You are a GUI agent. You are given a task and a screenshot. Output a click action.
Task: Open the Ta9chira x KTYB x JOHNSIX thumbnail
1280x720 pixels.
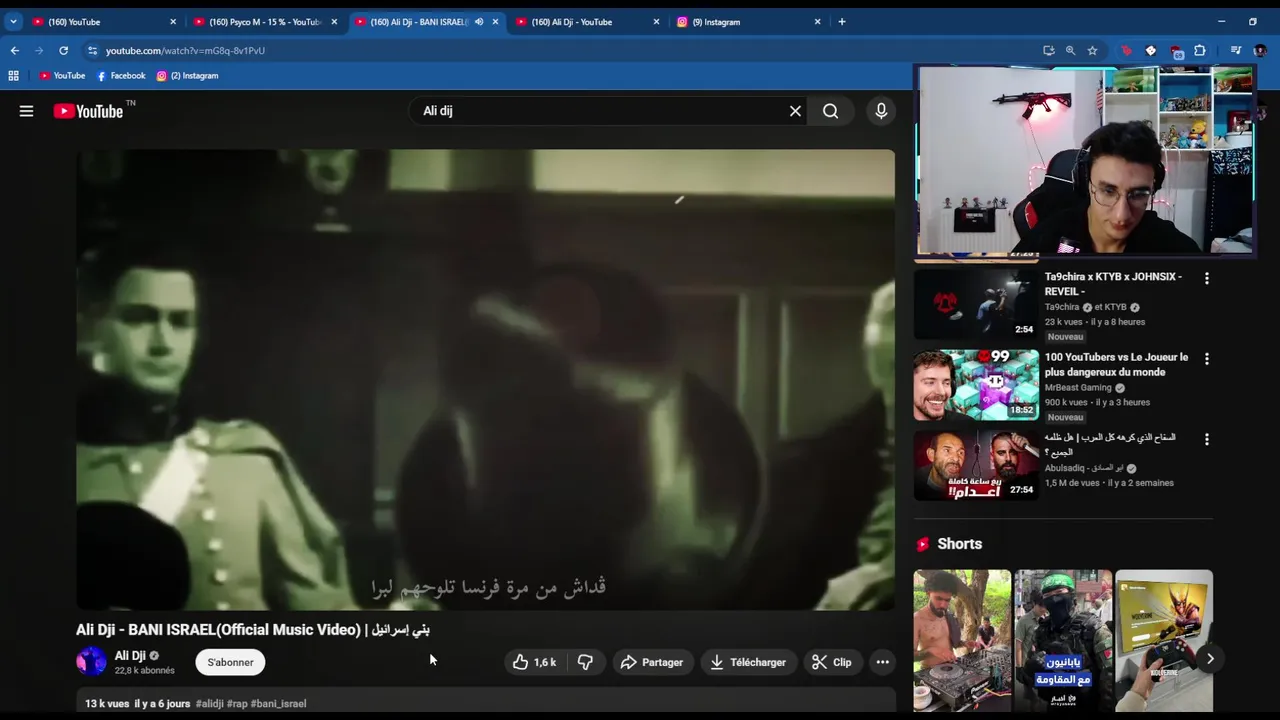tap(976, 304)
